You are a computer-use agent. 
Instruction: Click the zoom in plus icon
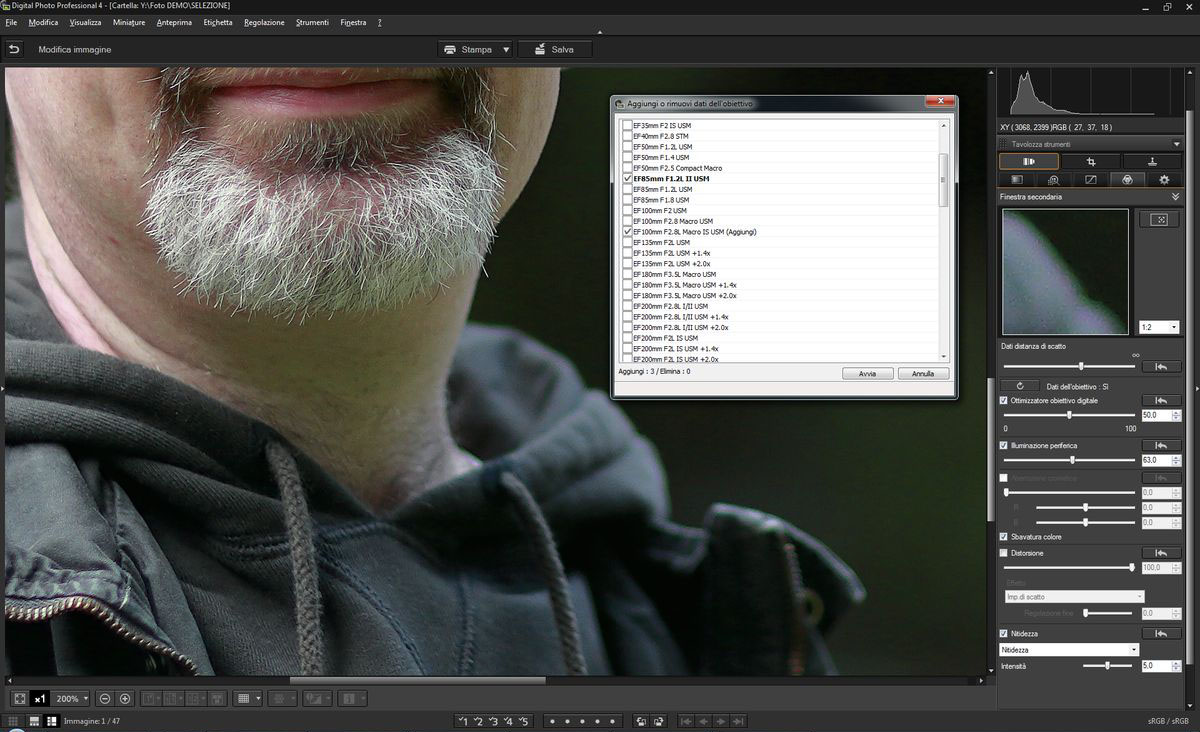coord(125,698)
